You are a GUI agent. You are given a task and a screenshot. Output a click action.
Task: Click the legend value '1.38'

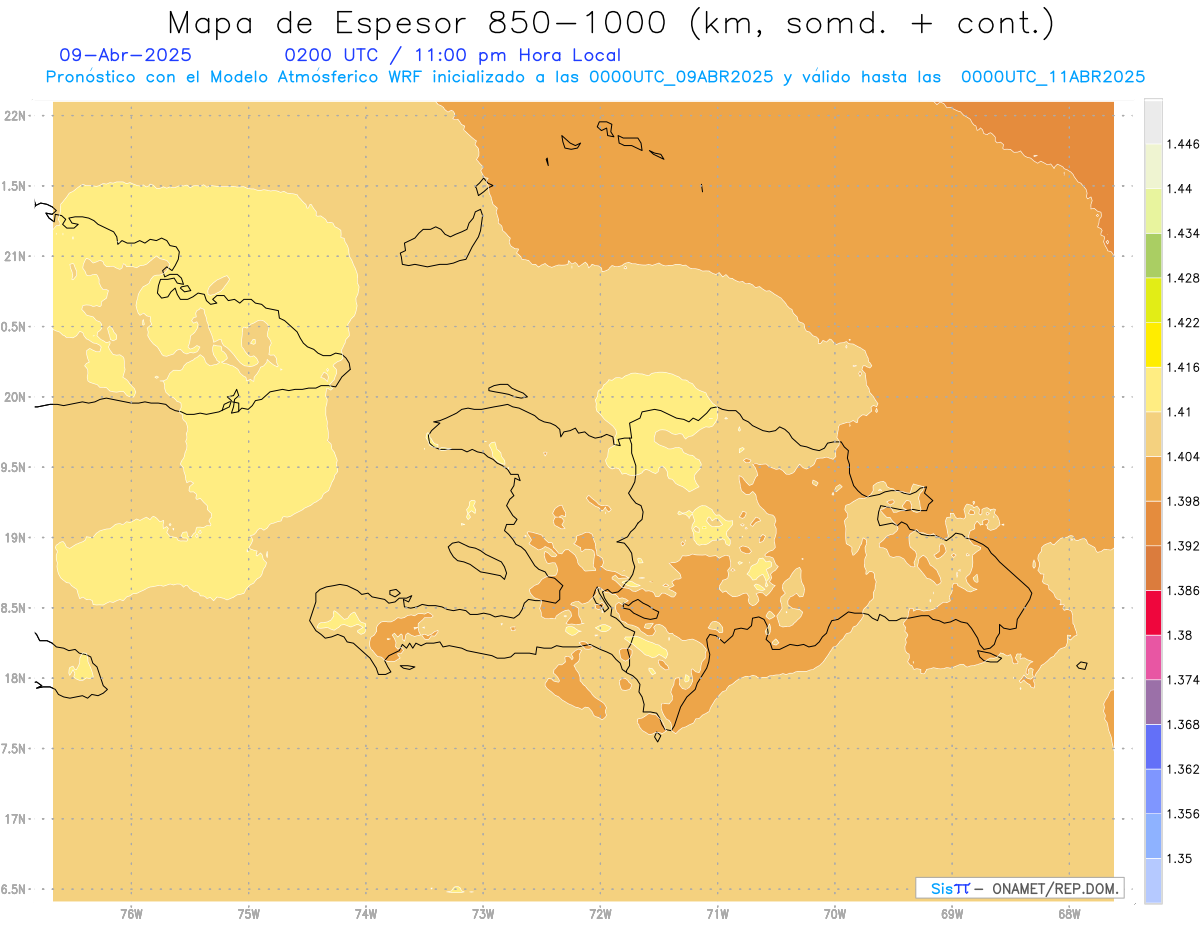click(1179, 635)
